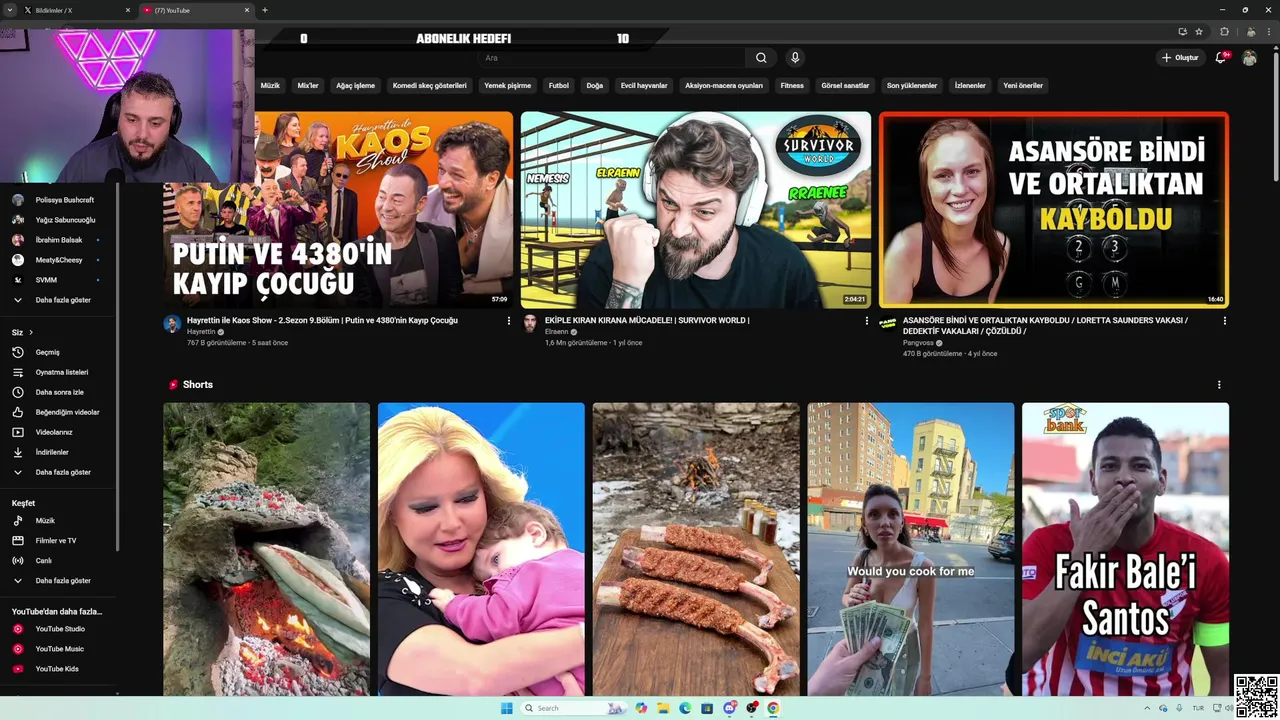The image size is (1280, 720).
Task: Click Hayrettin channel avatar under video
Action: [x=172, y=324]
